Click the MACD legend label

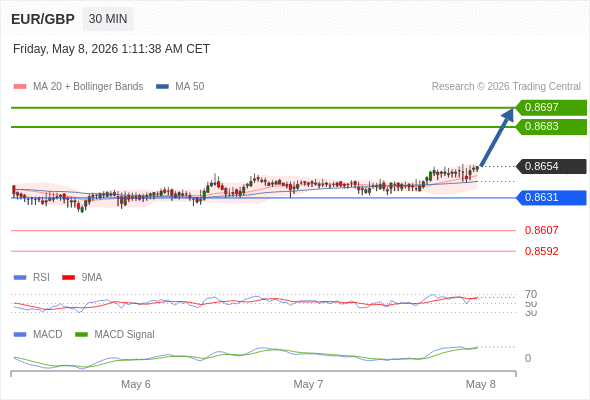[x=47, y=335]
